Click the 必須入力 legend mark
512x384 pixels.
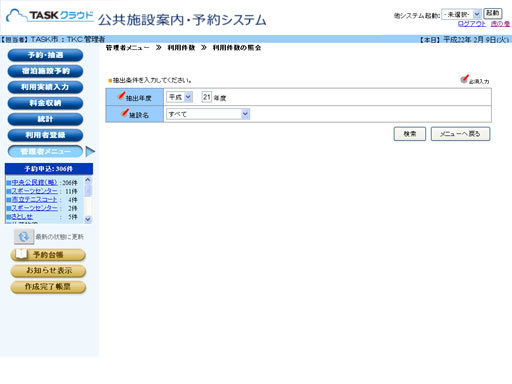475,80
